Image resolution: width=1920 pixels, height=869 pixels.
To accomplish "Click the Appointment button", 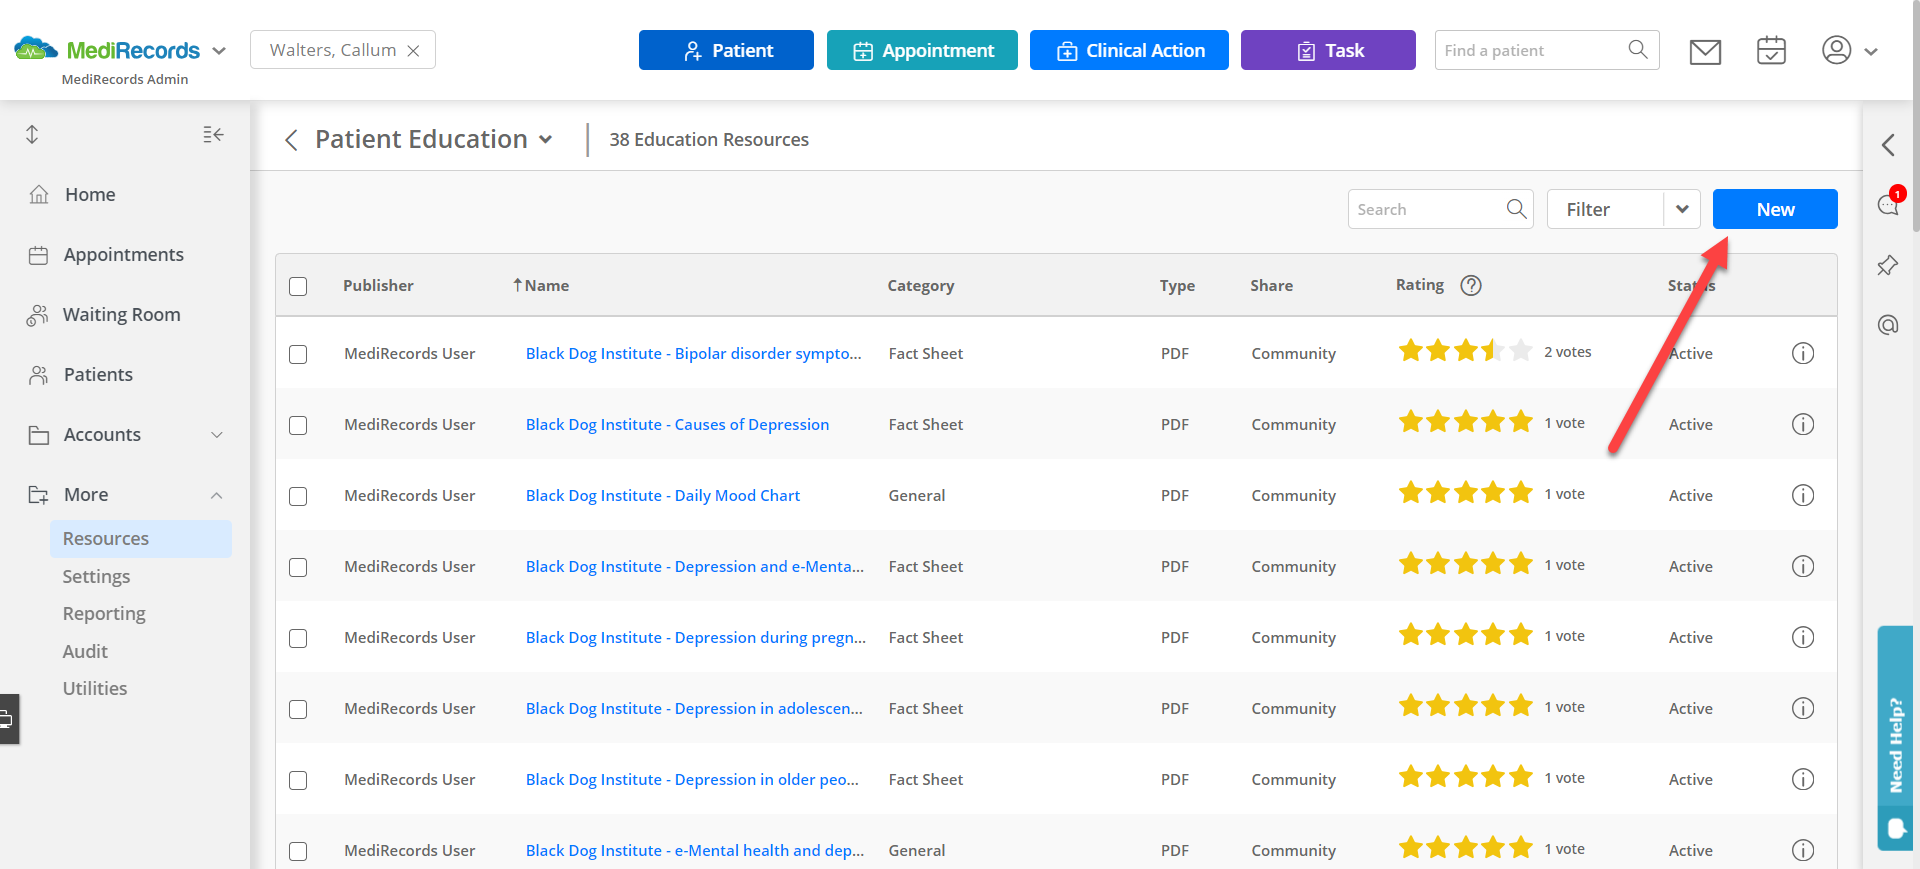I will tap(922, 50).
